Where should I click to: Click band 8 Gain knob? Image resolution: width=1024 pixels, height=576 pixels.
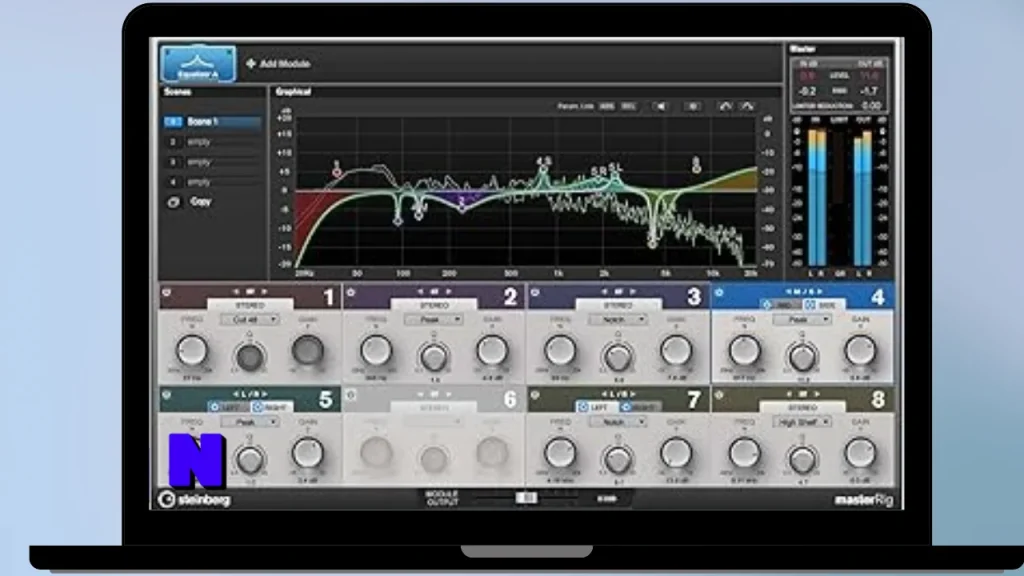pyautogui.click(x=860, y=453)
